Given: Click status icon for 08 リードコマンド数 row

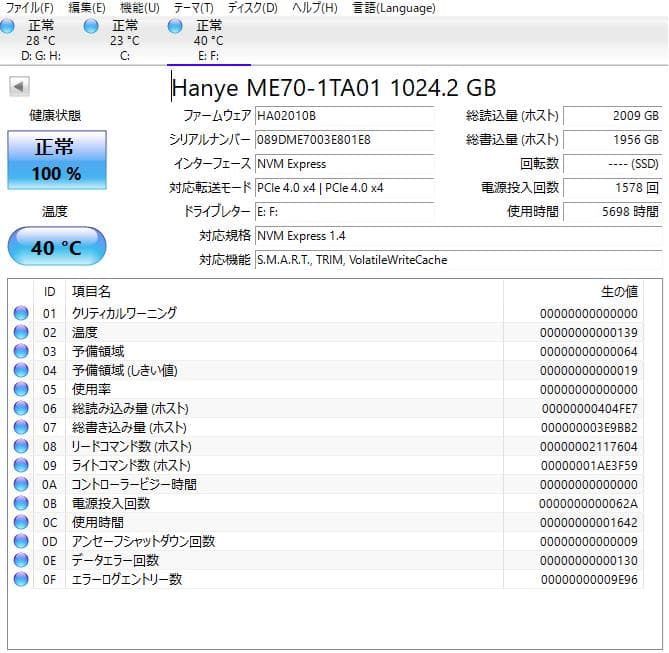Looking at the screenshot, I should coord(21,446).
